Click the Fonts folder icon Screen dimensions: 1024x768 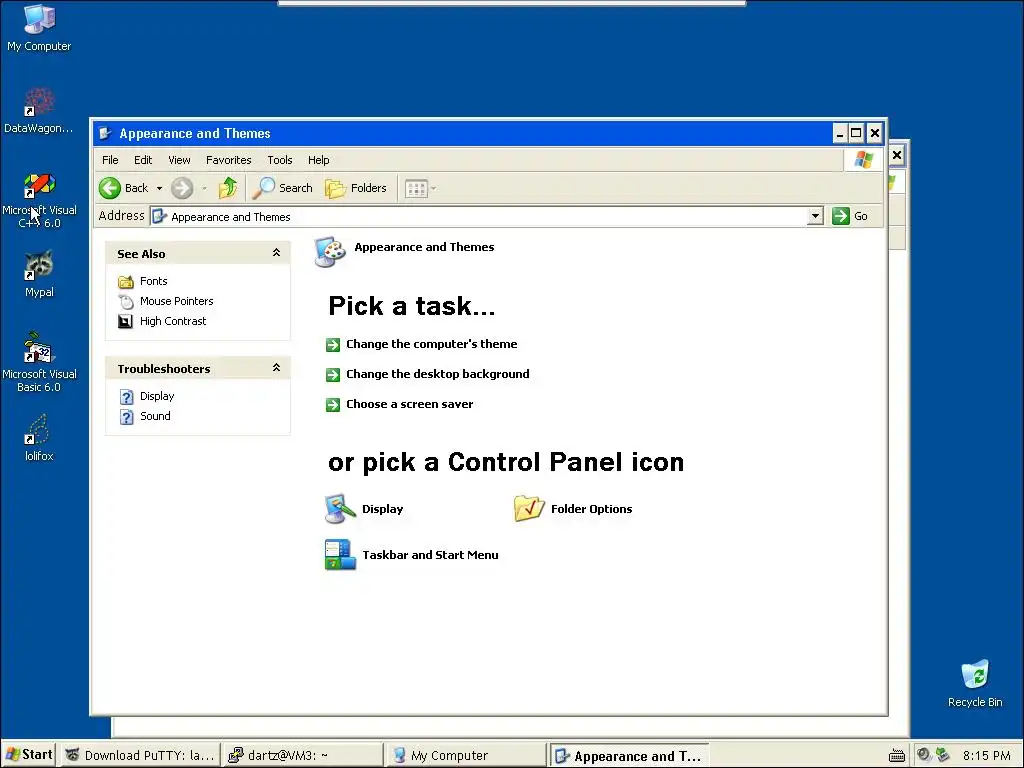tap(126, 281)
